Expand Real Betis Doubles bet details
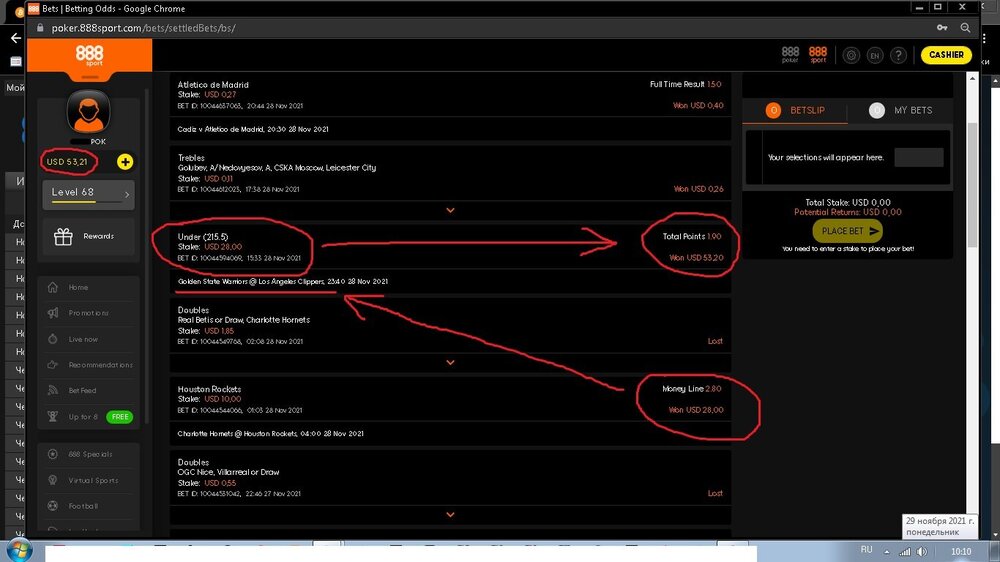This screenshot has width=1000, height=562. click(x=450, y=362)
